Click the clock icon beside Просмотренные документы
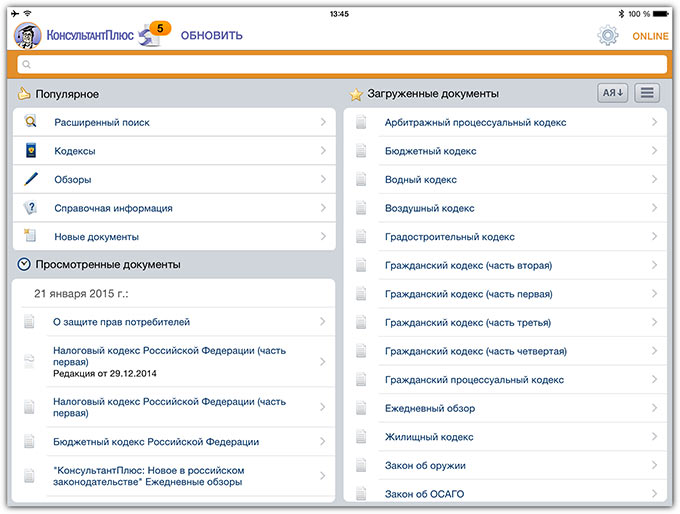 coord(24,264)
